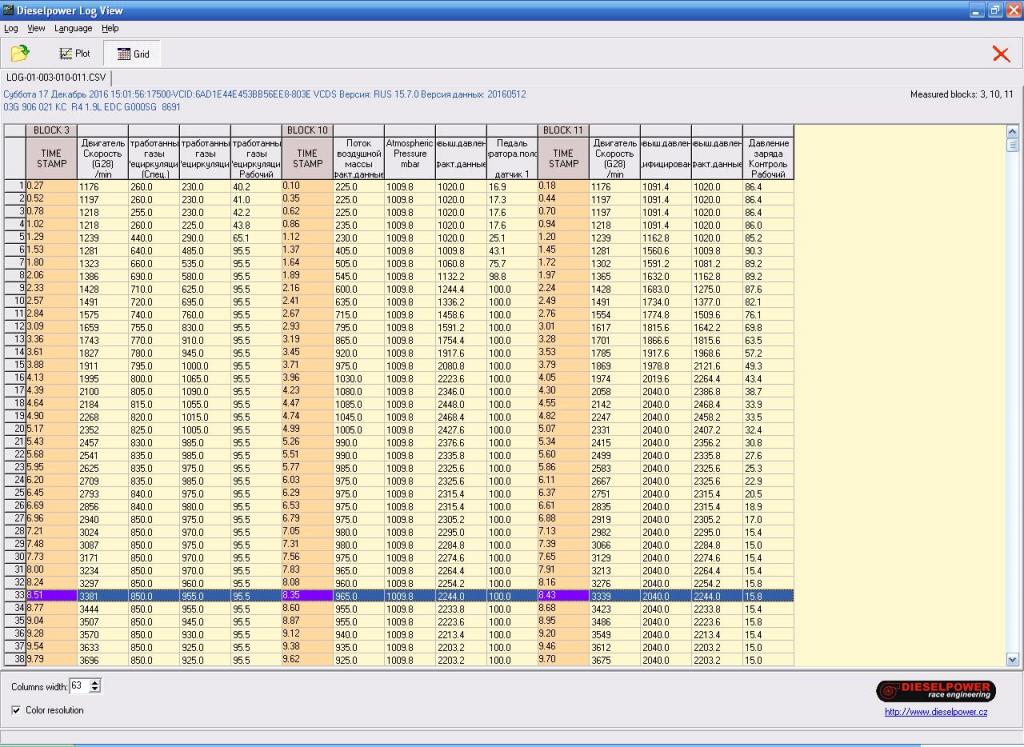
Task: Minimize the Dieselpower Log View window
Action: coord(977,10)
